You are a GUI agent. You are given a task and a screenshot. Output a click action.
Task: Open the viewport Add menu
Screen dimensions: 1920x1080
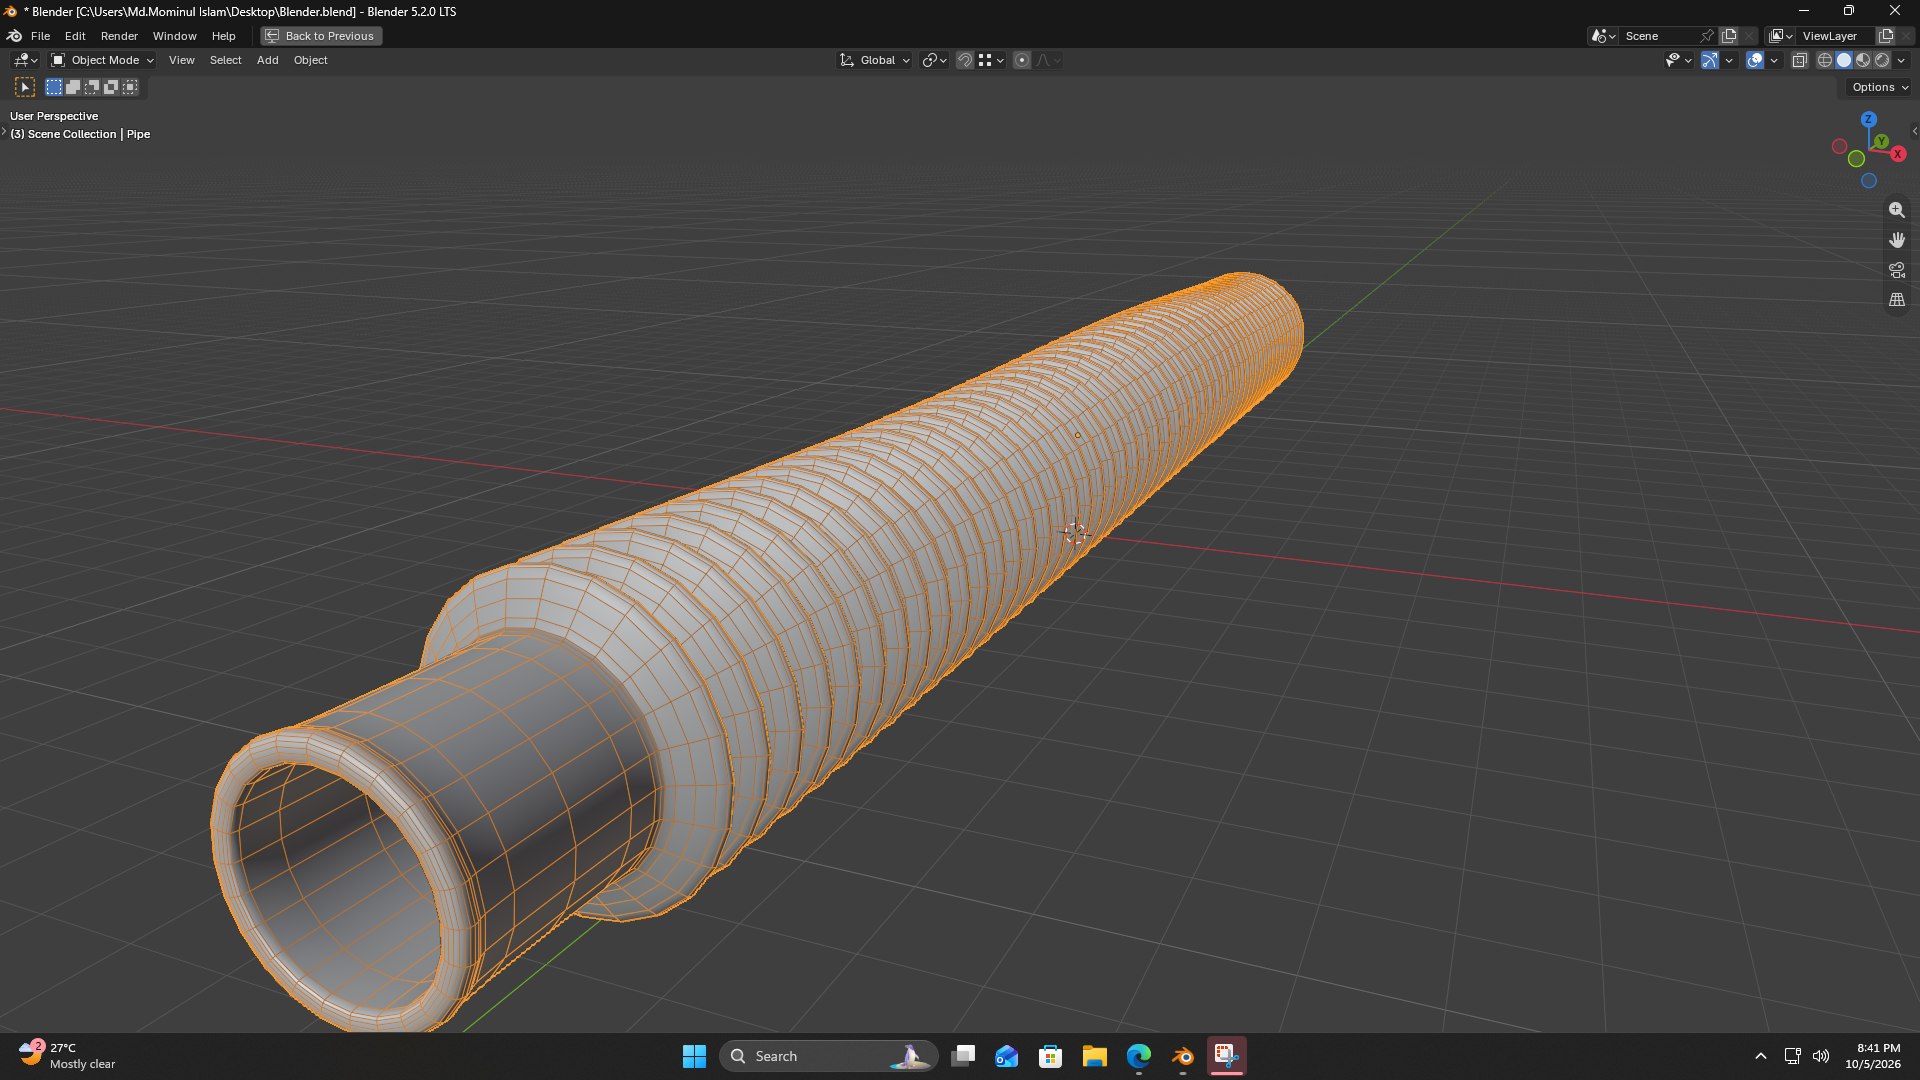(267, 60)
